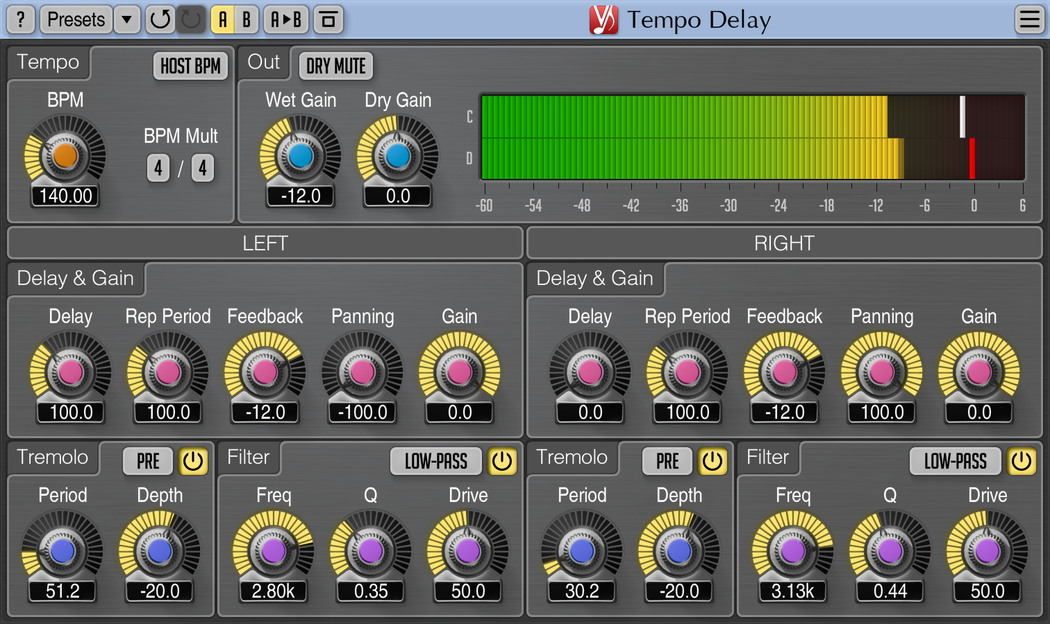Click the window size icon

328,19
